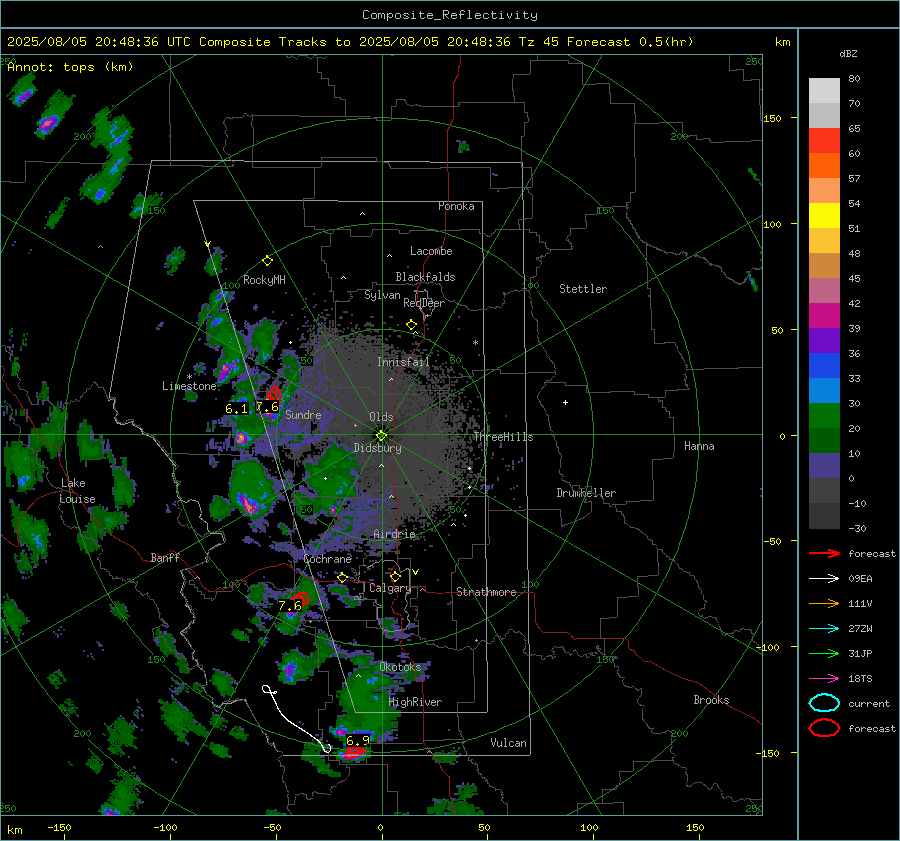Select the orange 111V arrow legend icon

click(x=824, y=603)
